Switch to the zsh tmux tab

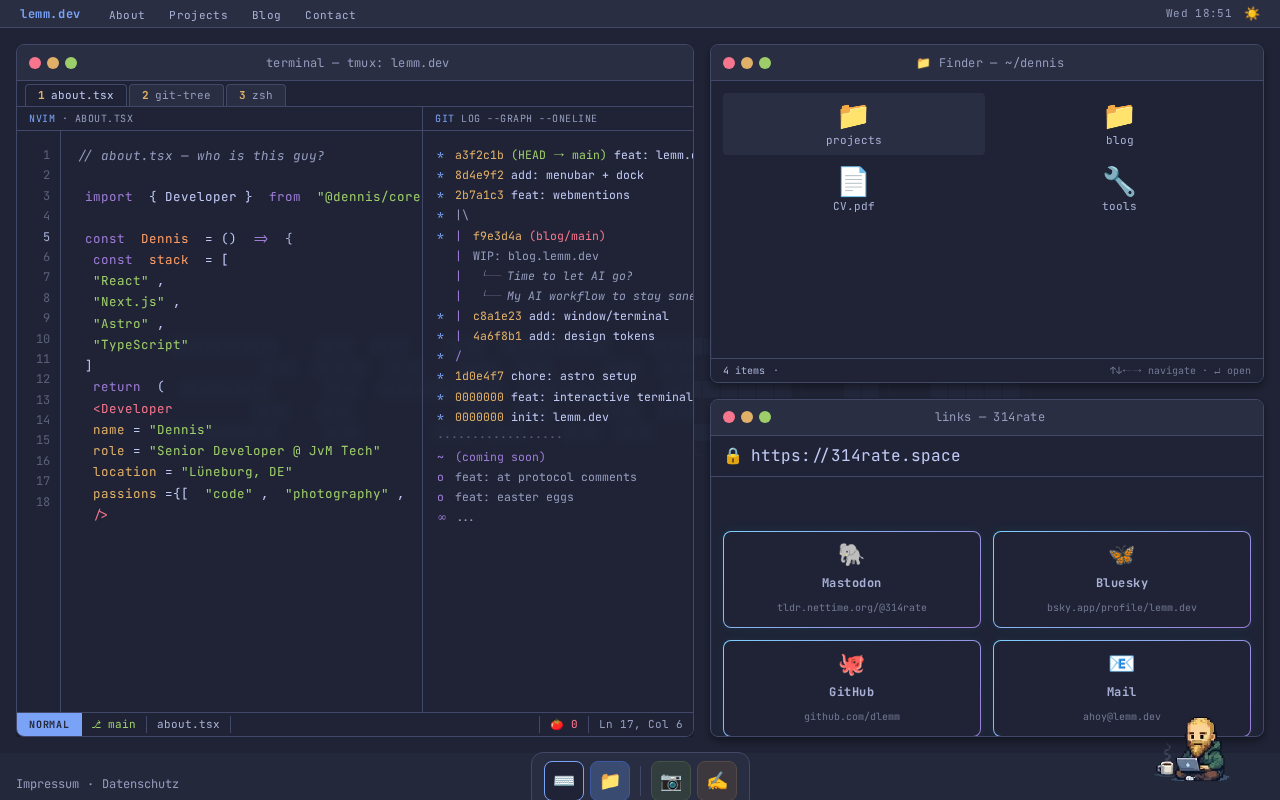pos(256,96)
